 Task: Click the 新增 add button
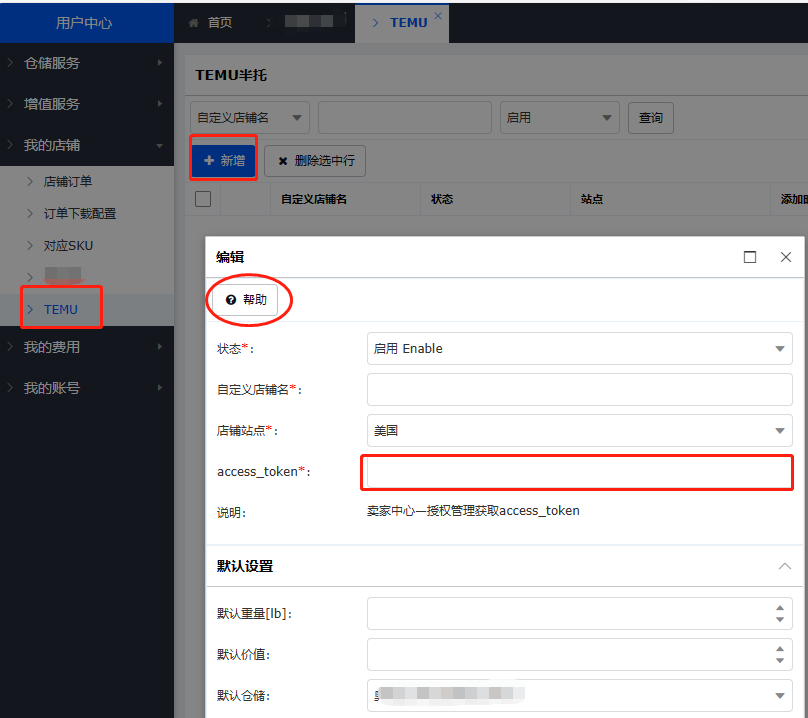[224, 160]
